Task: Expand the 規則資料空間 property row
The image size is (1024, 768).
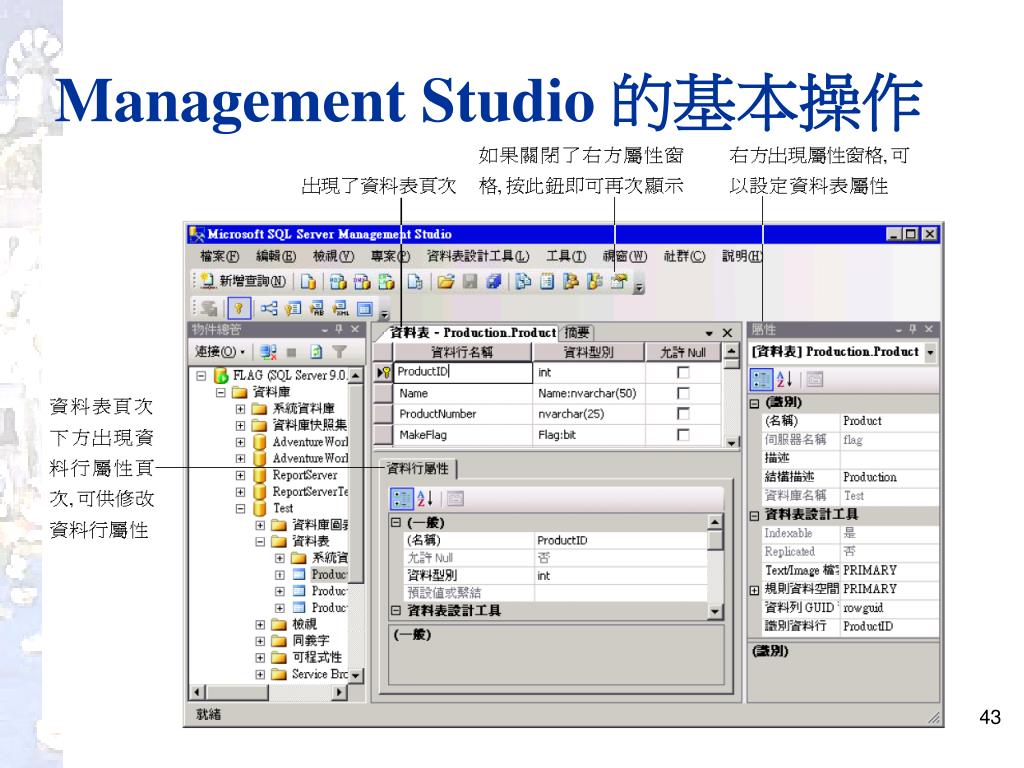Action: [755, 590]
